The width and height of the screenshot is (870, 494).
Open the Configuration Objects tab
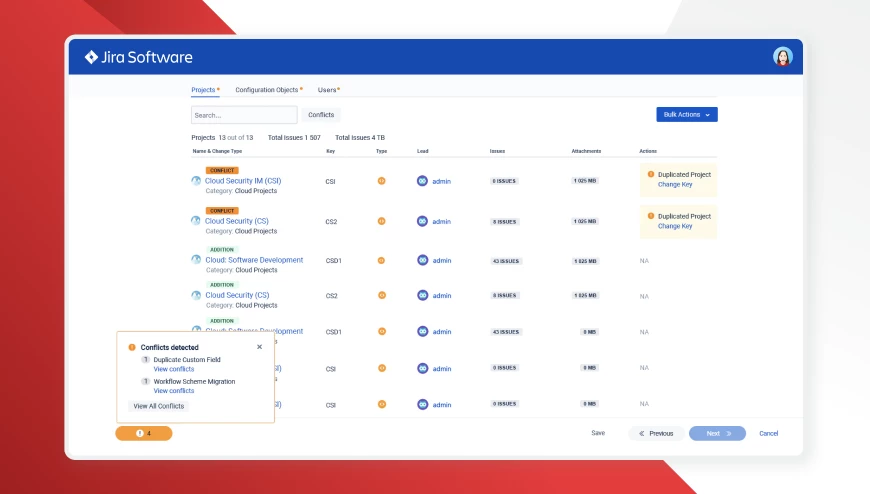coord(269,90)
